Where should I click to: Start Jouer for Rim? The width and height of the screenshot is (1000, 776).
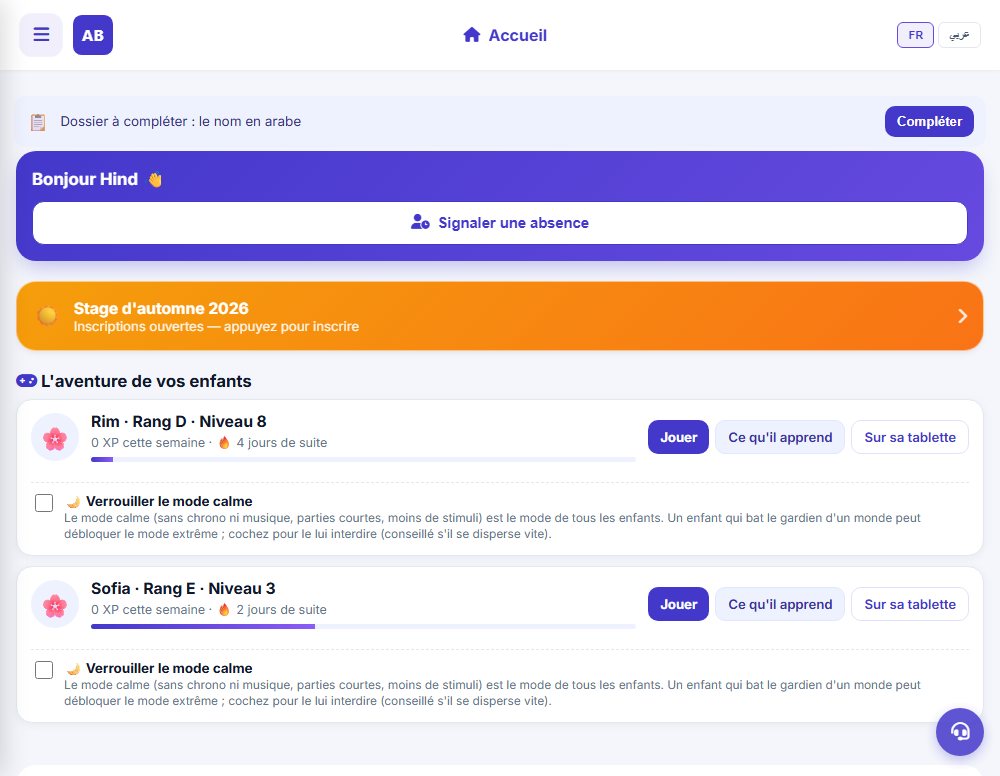pos(678,437)
